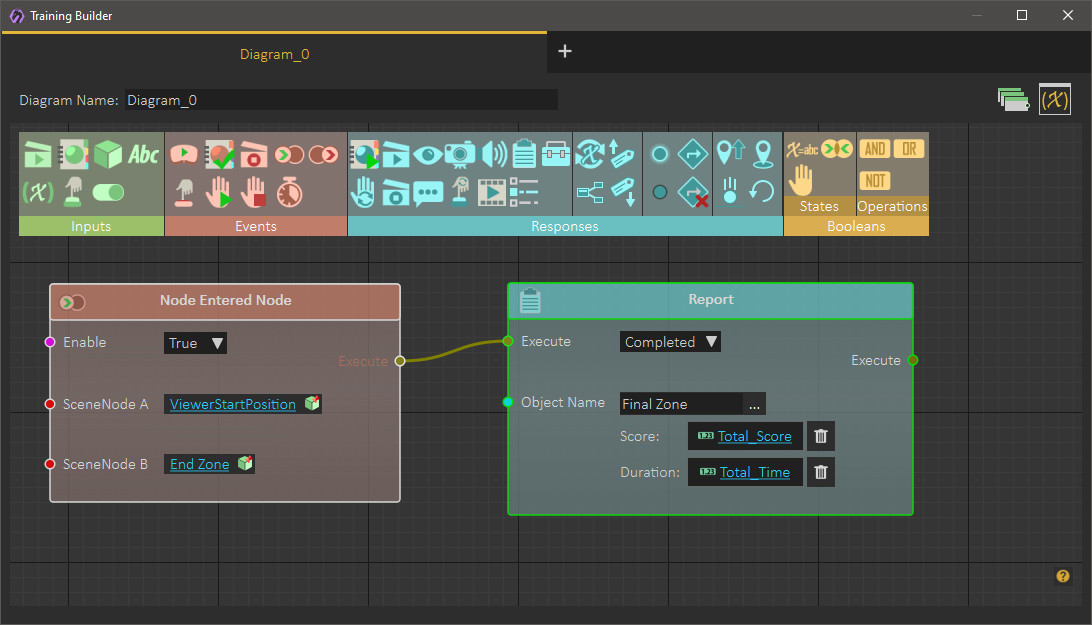Screen dimensions: 1092x625
Task: Follow the End Zone link
Action: (x=199, y=464)
